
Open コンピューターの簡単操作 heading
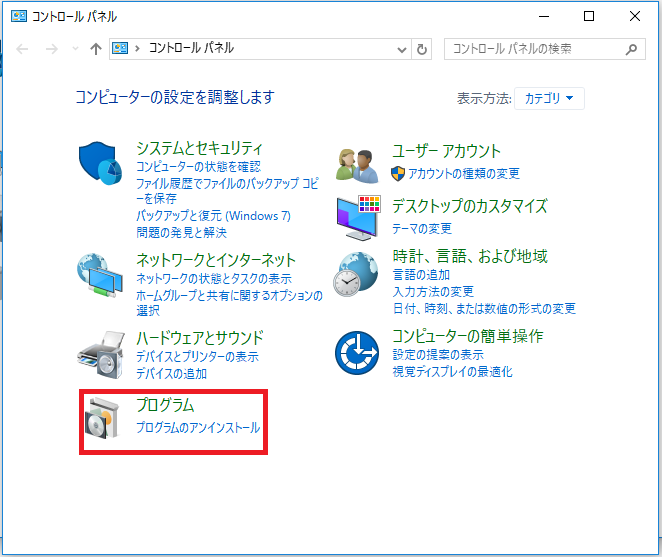point(468,336)
